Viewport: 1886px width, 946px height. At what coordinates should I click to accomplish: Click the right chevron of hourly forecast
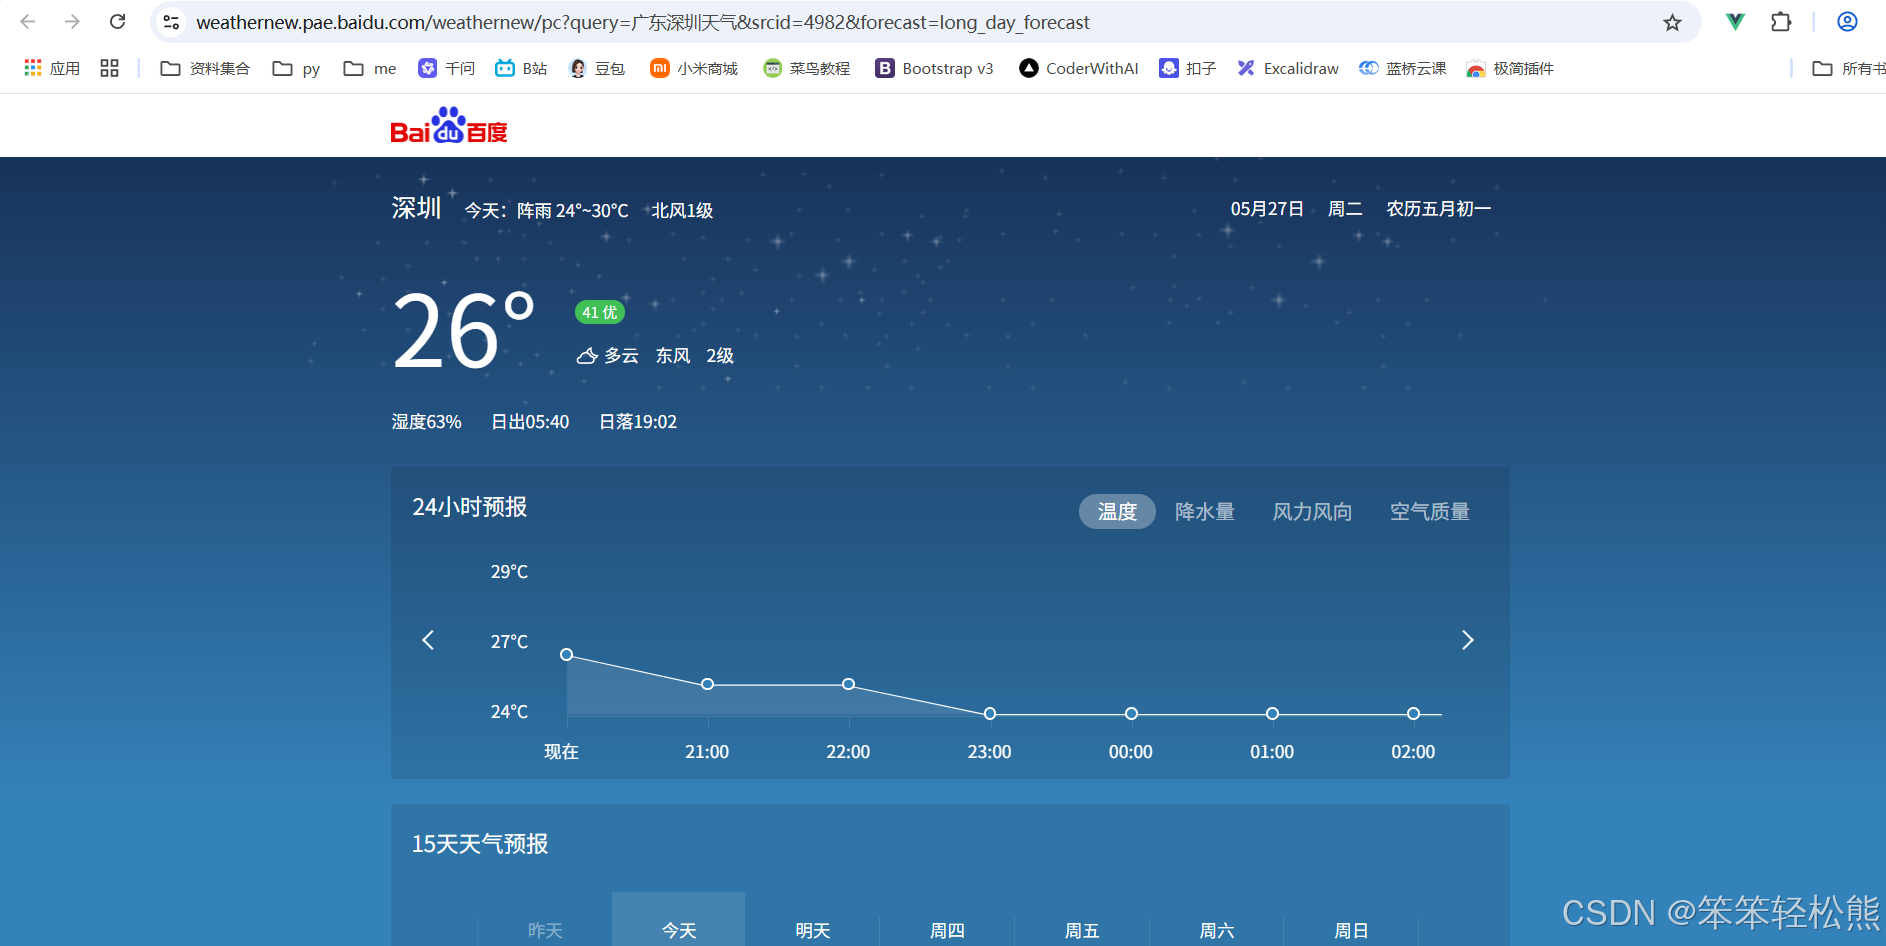1467,640
